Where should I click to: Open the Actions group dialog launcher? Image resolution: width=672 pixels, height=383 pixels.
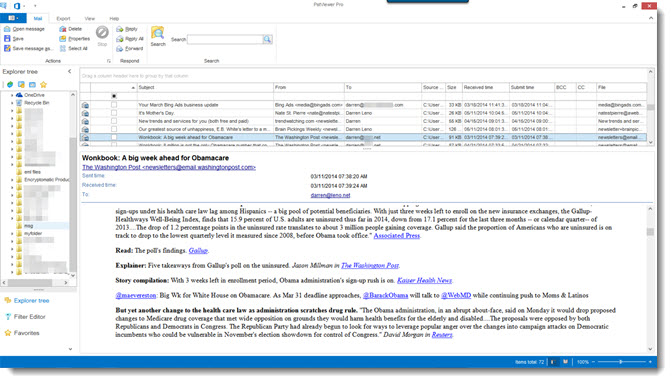pos(109,61)
